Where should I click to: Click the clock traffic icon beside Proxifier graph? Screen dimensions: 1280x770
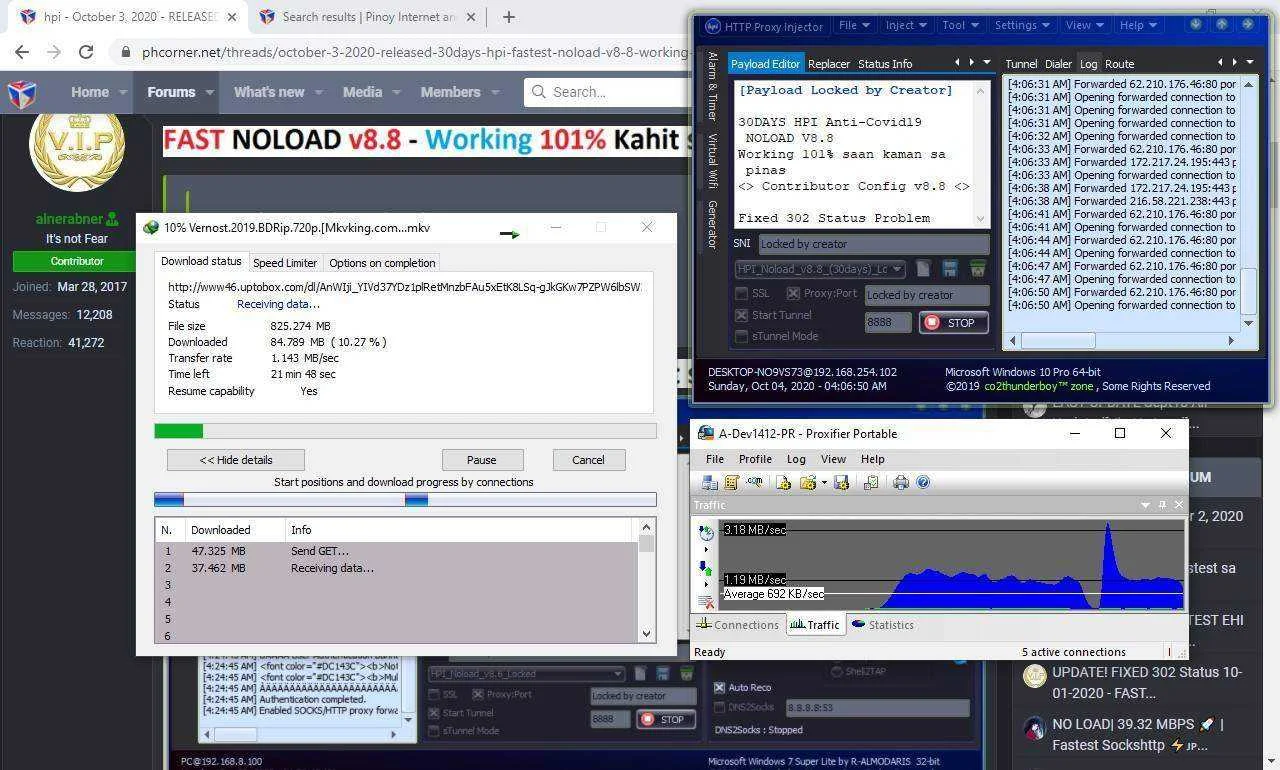point(706,533)
